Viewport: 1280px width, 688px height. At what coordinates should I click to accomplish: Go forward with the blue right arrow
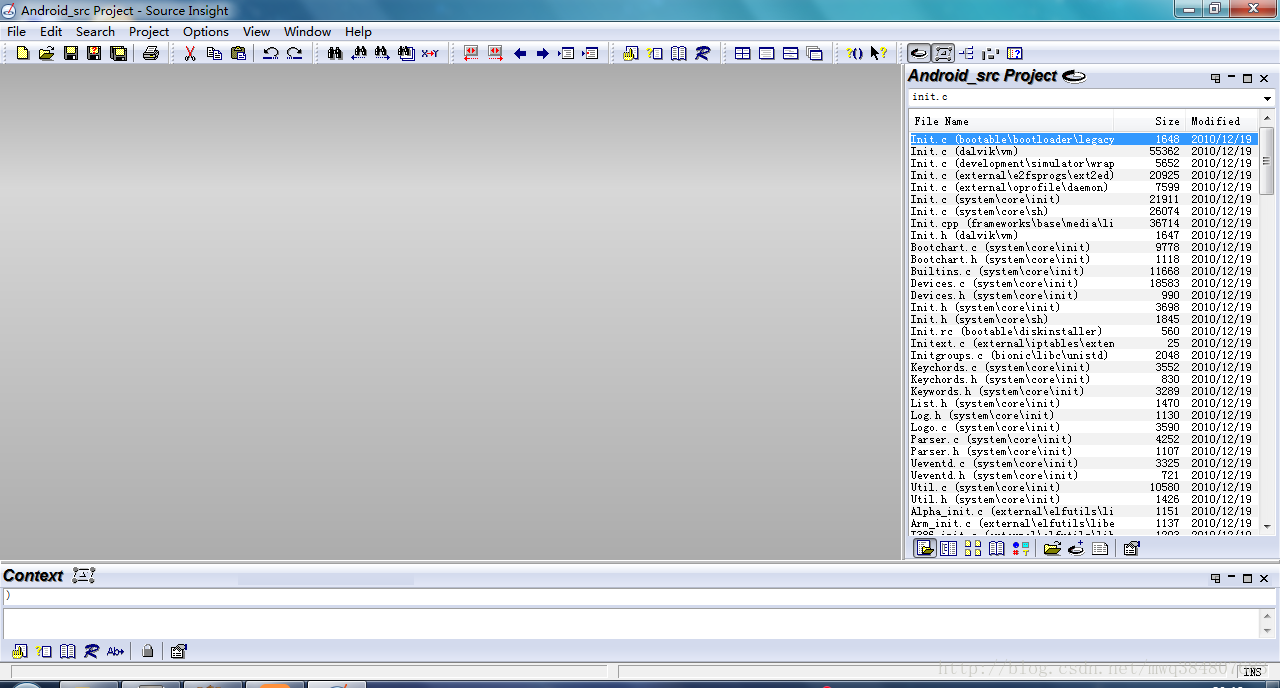543,53
